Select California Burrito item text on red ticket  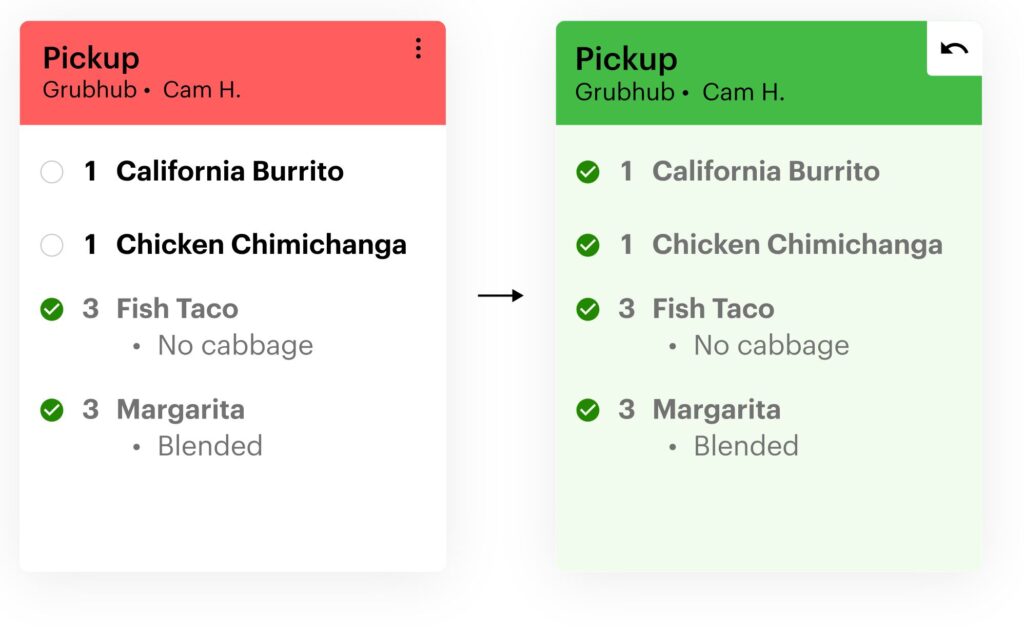229,171
